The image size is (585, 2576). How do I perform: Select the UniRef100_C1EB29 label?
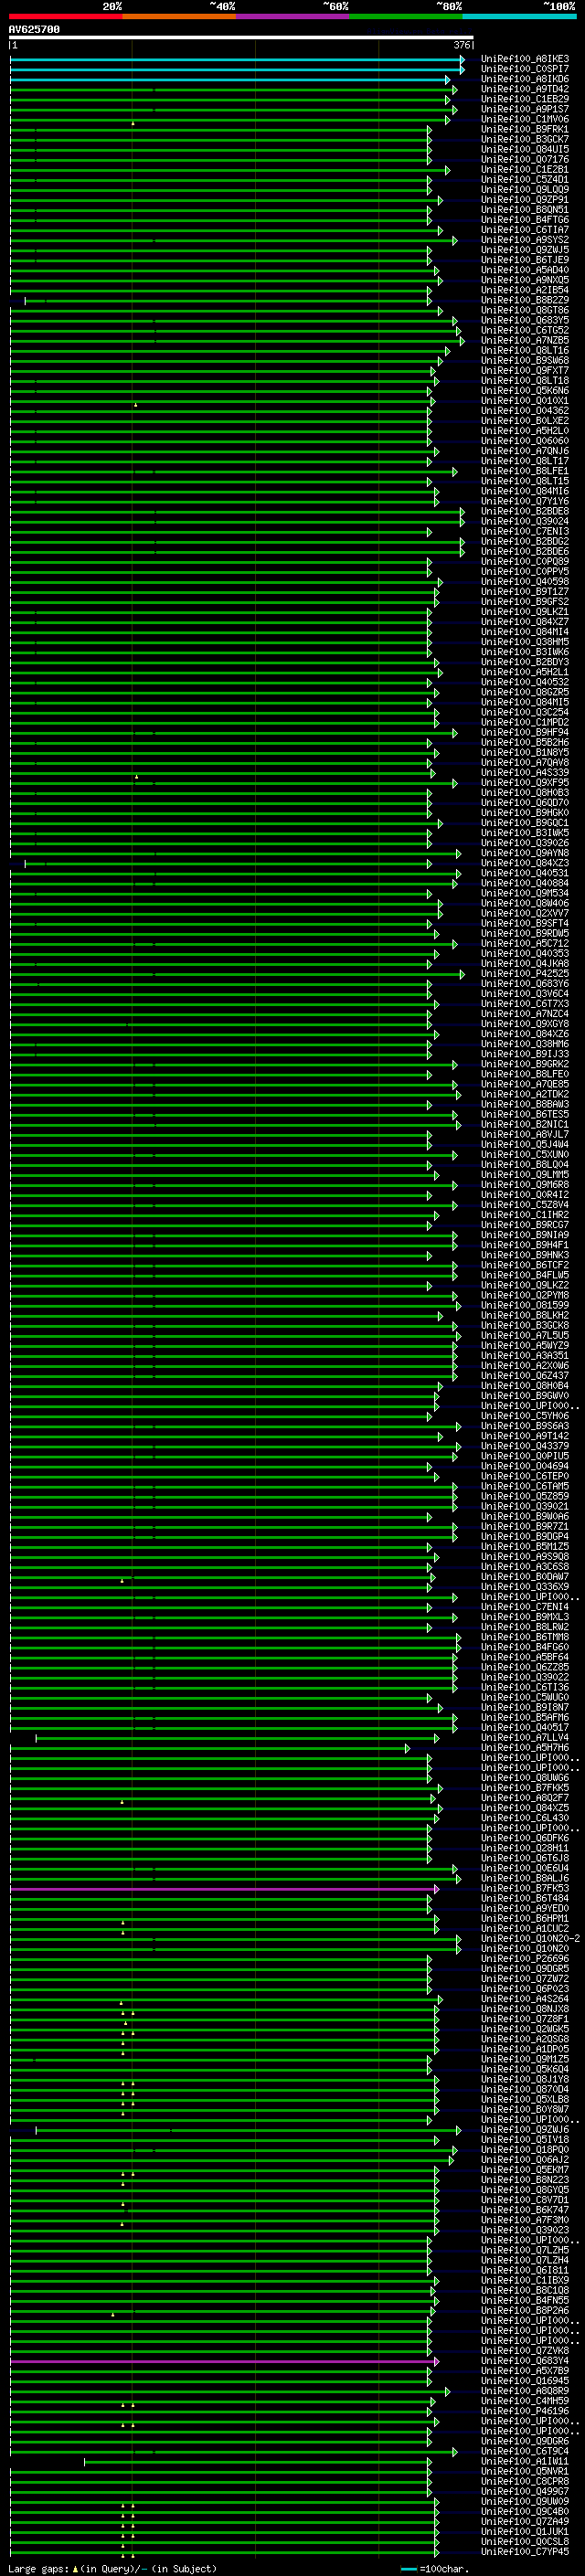[525, 99]
